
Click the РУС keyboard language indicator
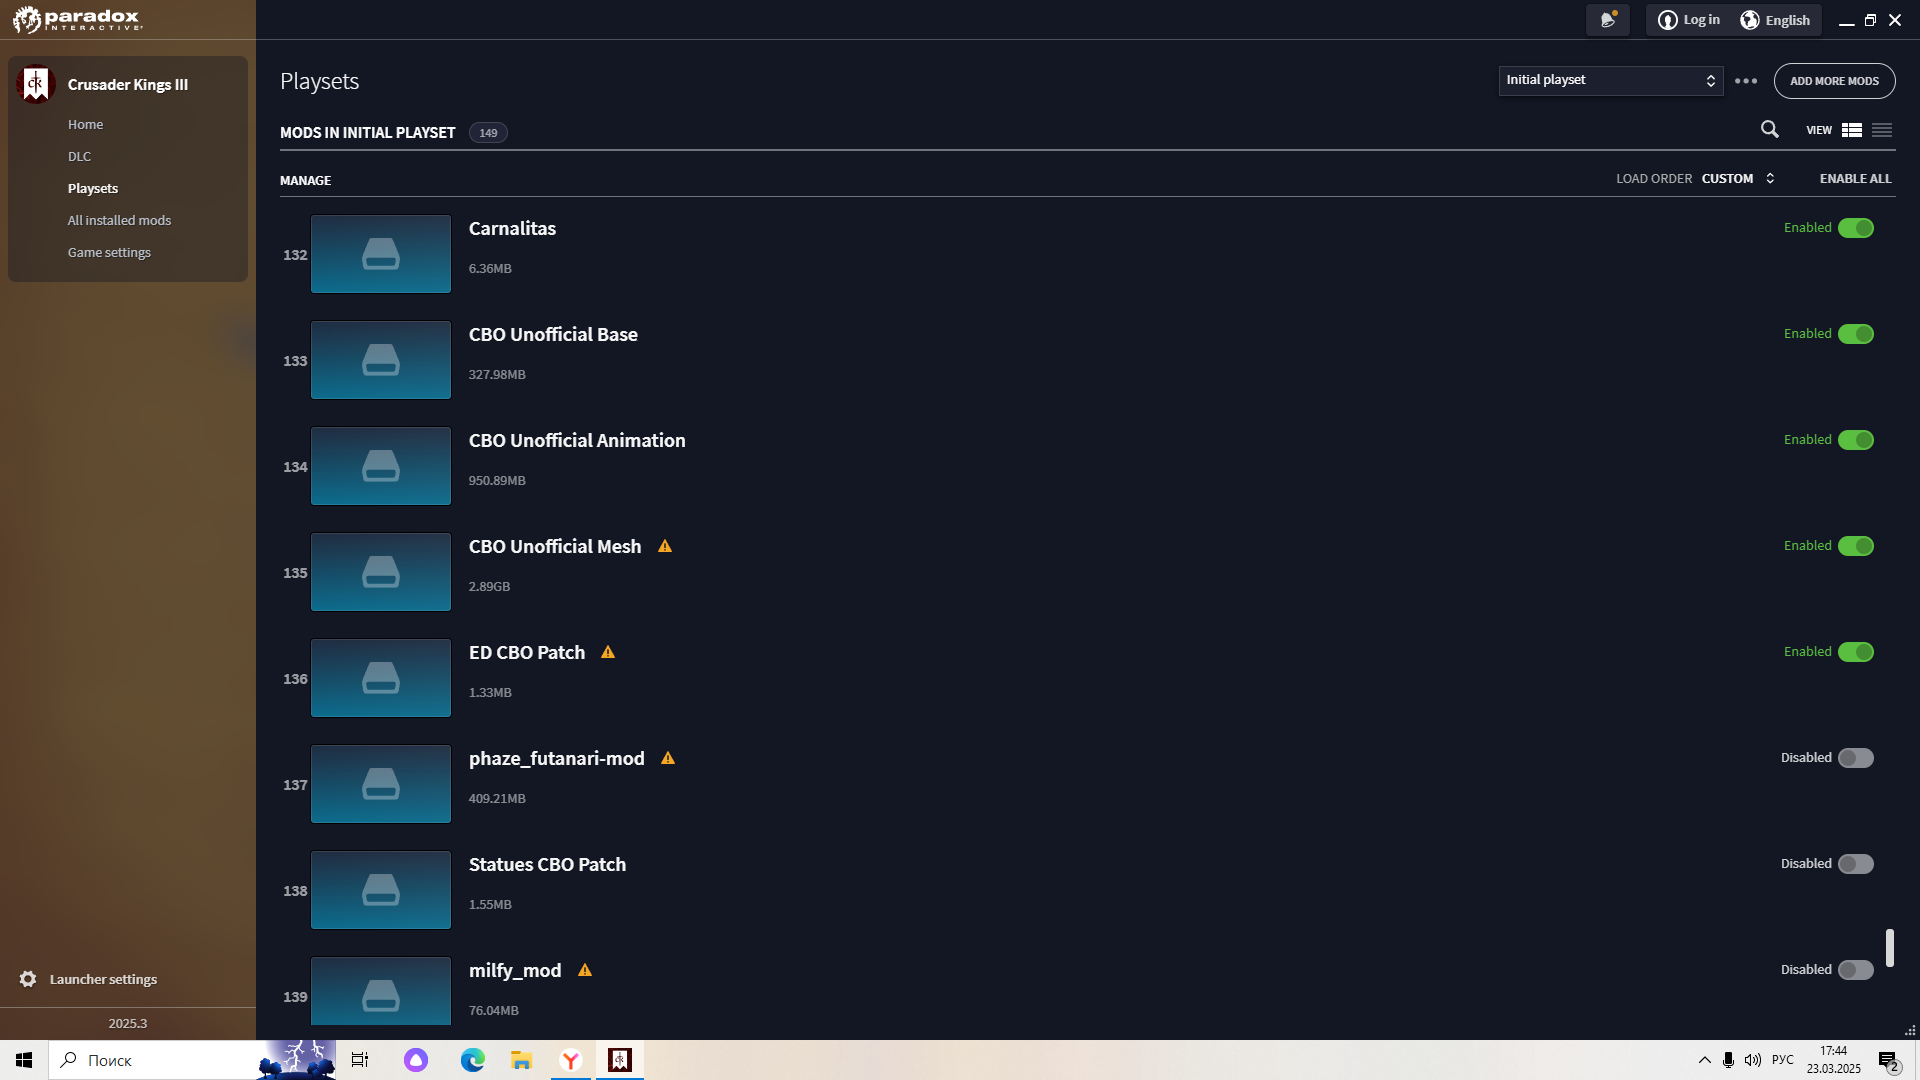point(1782,1060)
